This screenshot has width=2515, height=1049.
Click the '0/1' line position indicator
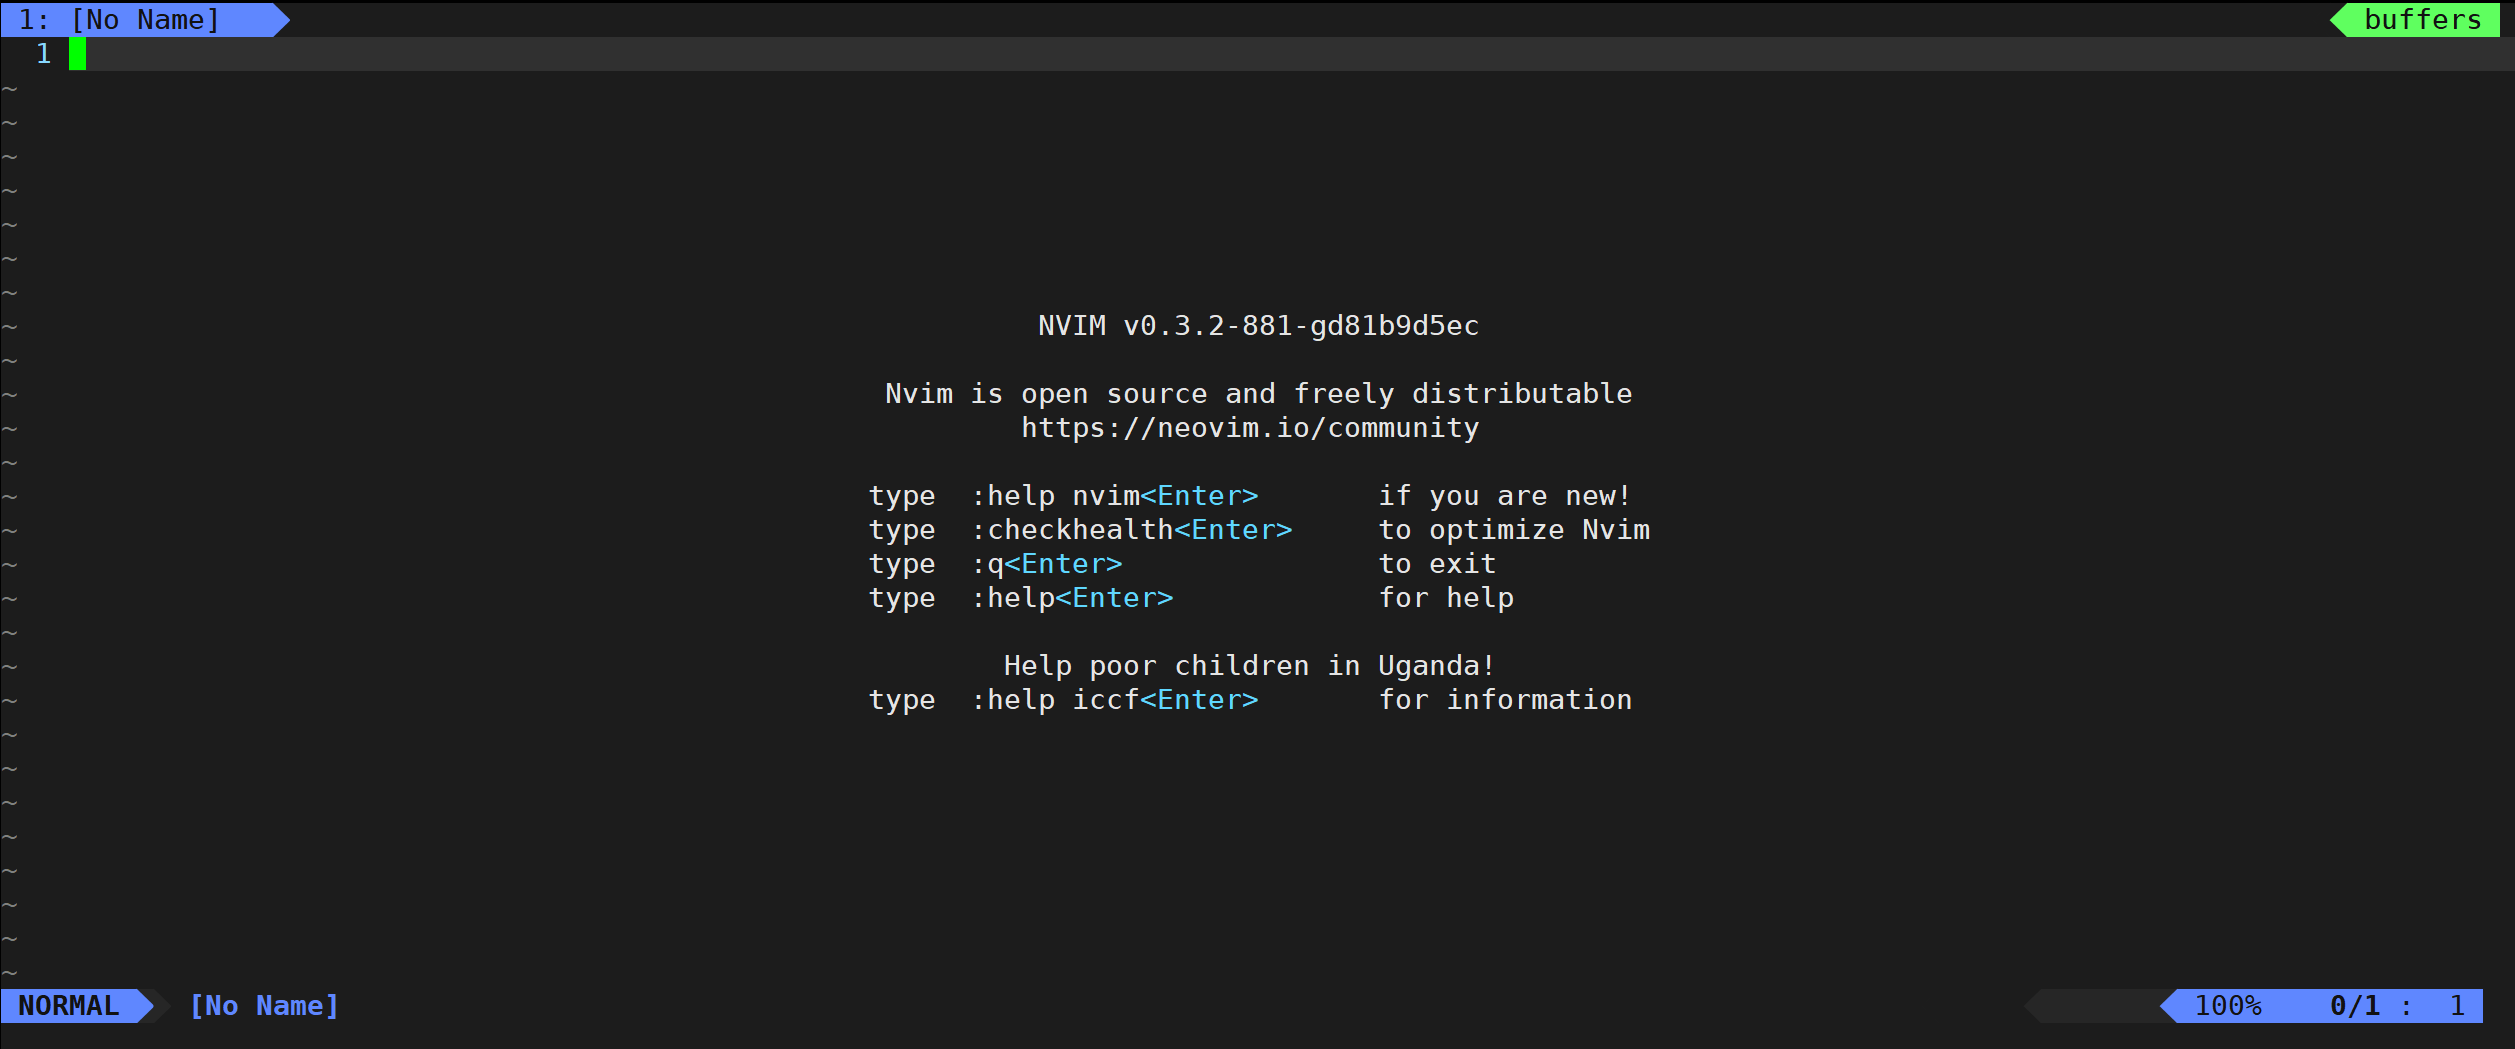2355,1006
